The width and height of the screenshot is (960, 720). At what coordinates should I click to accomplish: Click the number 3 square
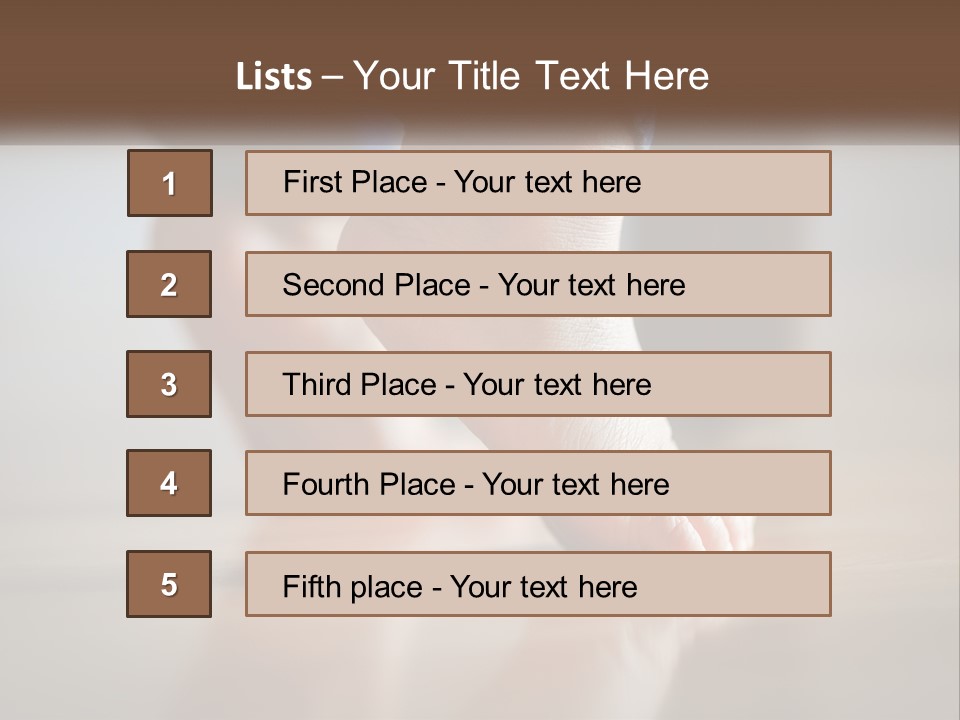(169, 384)
